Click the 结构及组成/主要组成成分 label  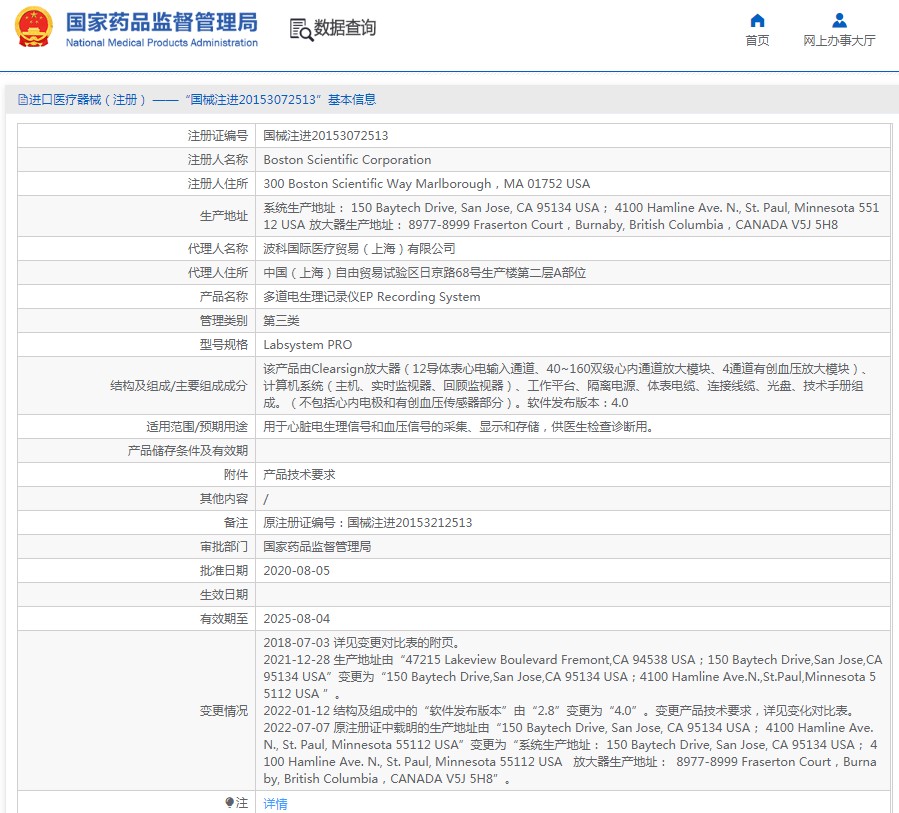(179, 386)
